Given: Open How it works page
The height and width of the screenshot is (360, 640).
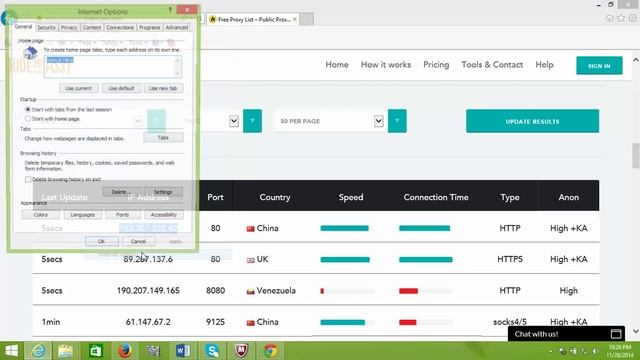Looking at the screenshot, I should tap(386, 65).
